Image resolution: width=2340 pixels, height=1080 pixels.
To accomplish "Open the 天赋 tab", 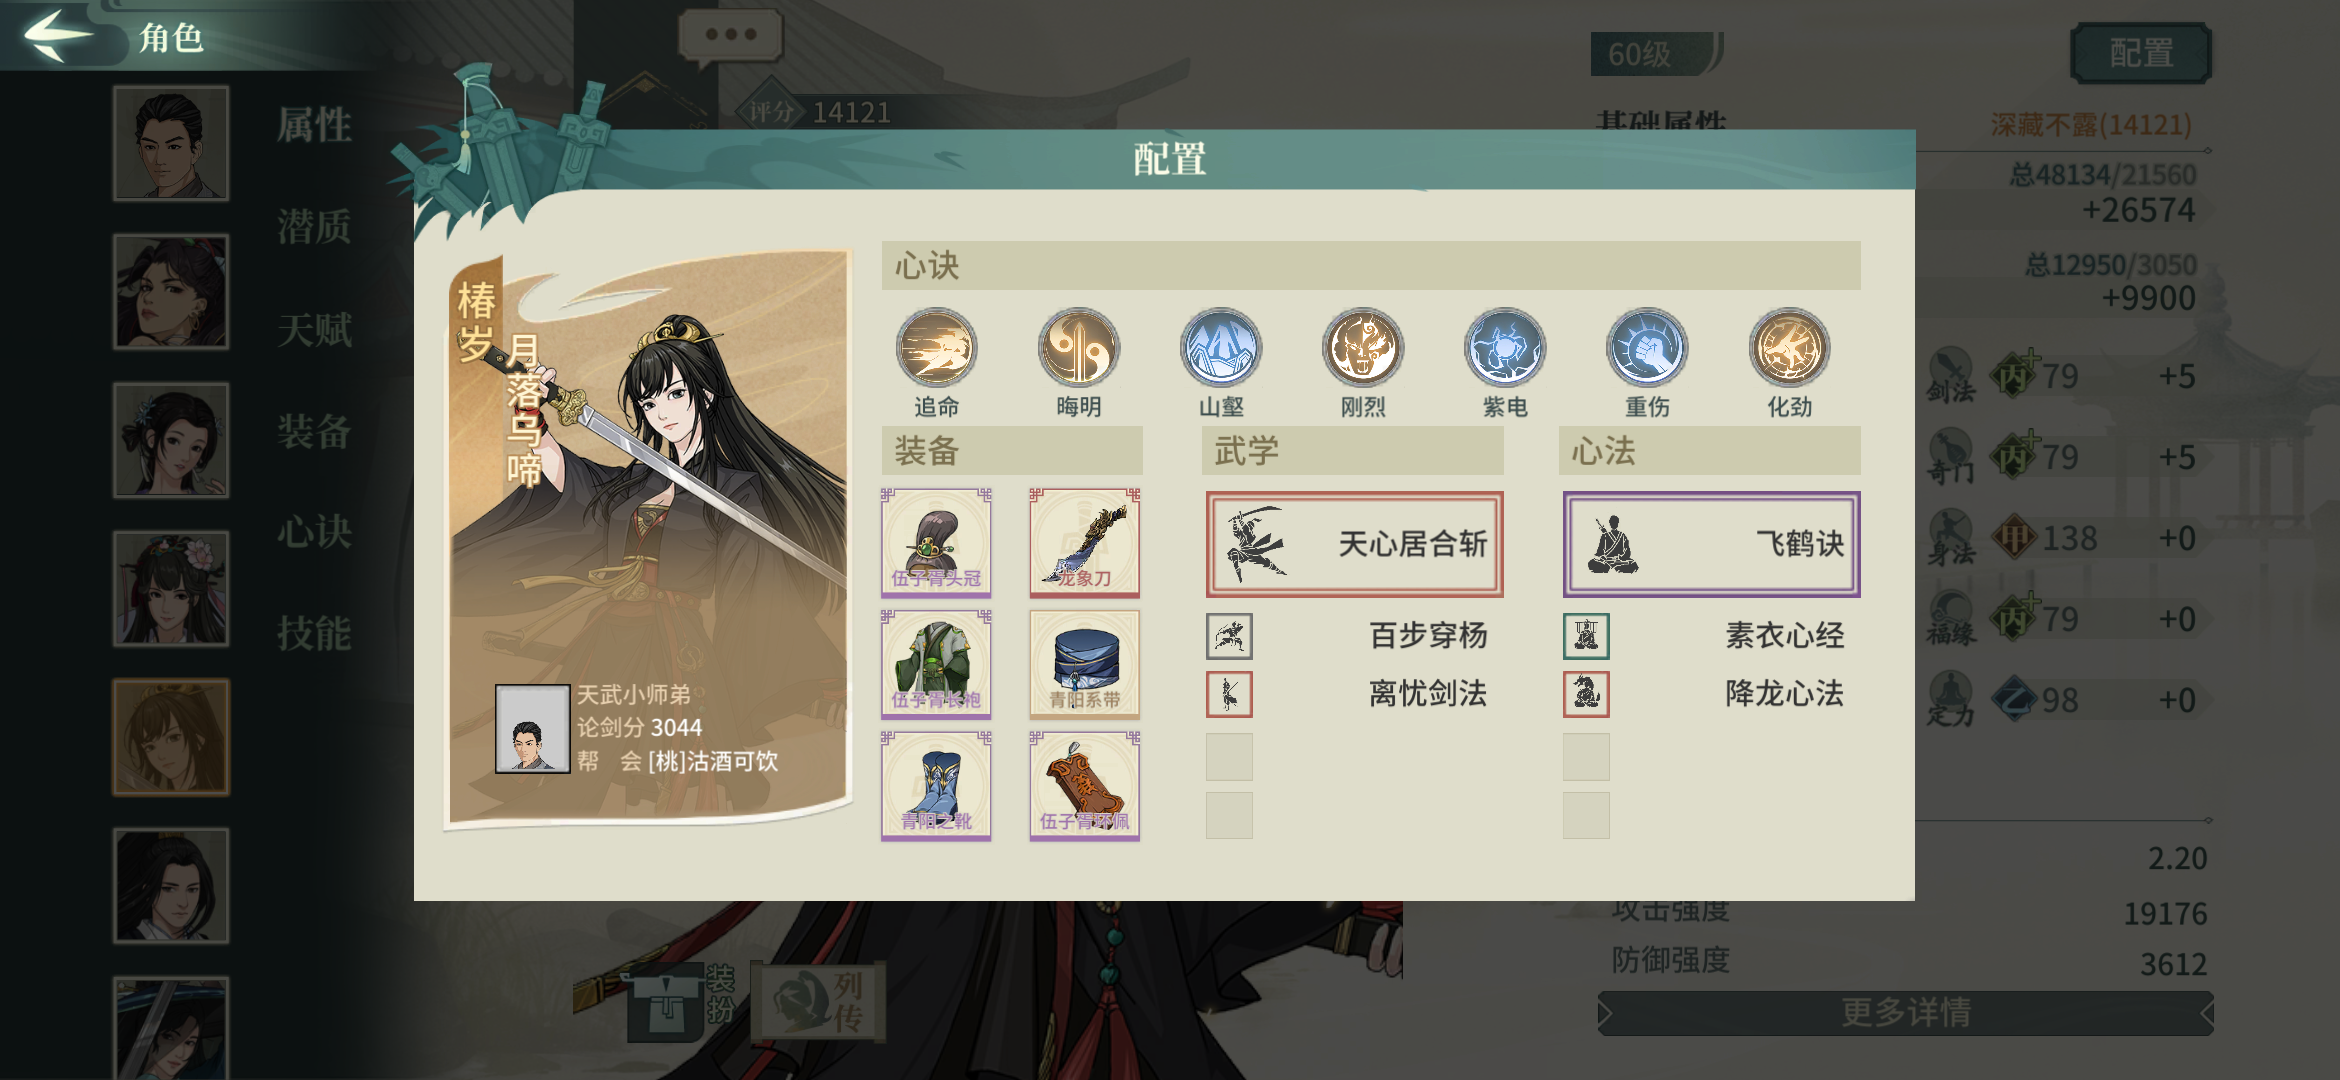I will [x=314, y=329].
